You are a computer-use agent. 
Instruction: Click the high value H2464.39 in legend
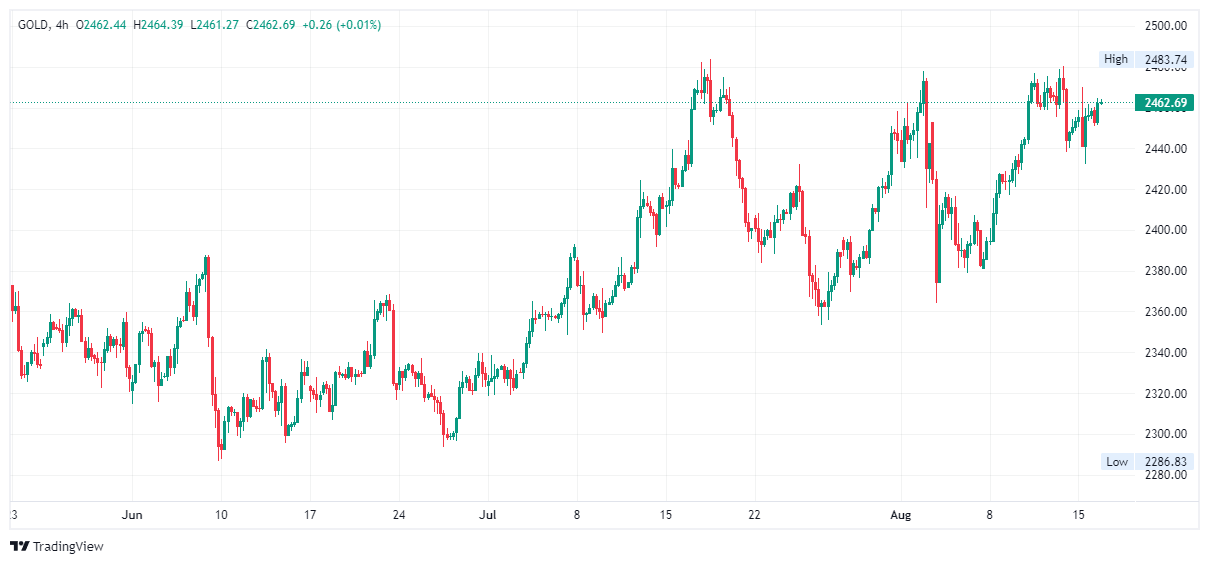click(158, 25)
